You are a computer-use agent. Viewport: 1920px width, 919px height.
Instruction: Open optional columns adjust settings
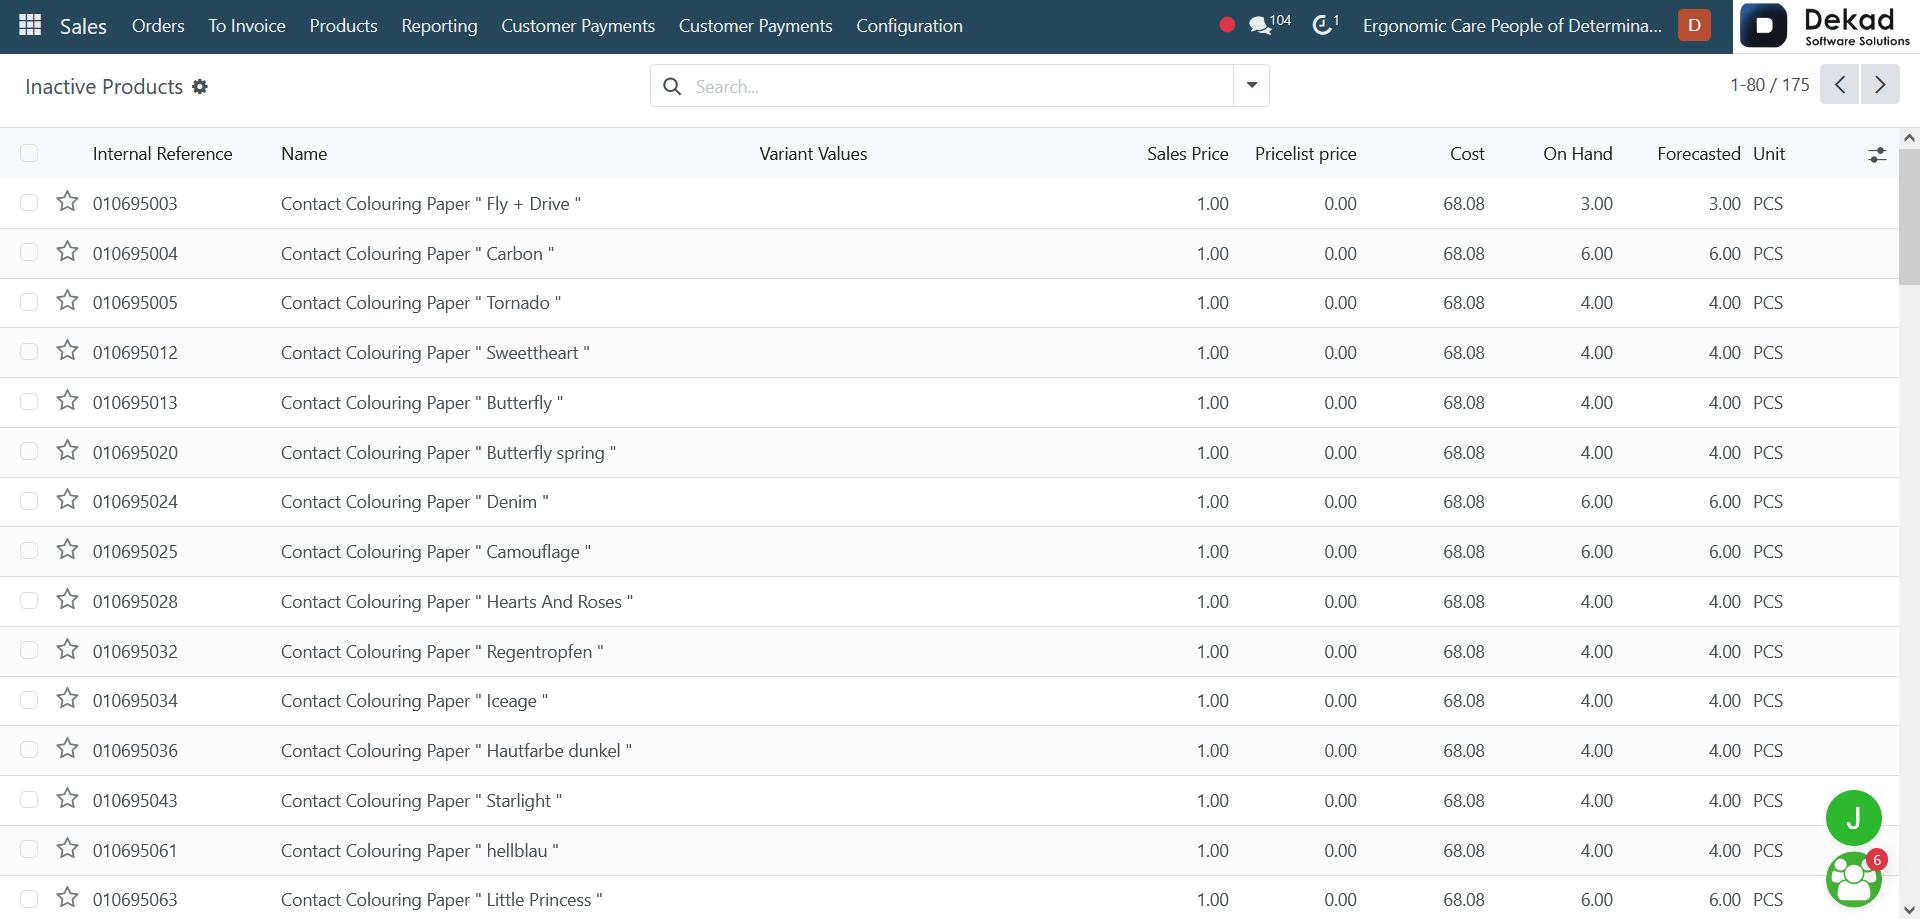coord(1877,154)
